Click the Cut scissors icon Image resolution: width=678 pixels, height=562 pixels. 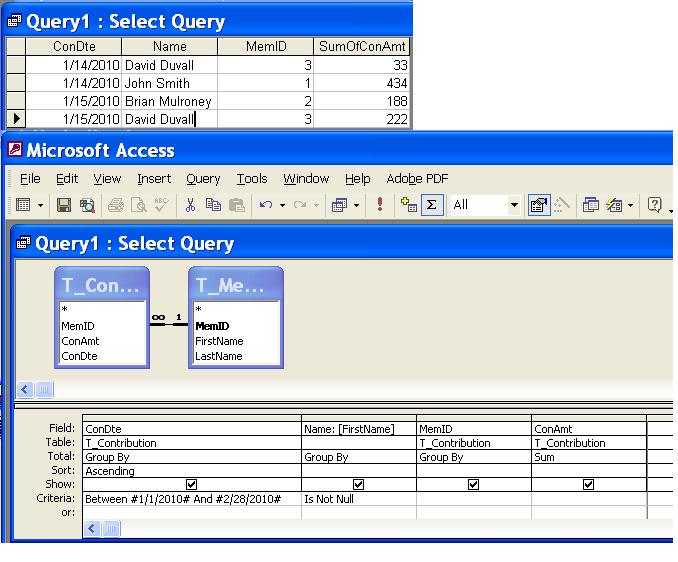coord(190,205)
